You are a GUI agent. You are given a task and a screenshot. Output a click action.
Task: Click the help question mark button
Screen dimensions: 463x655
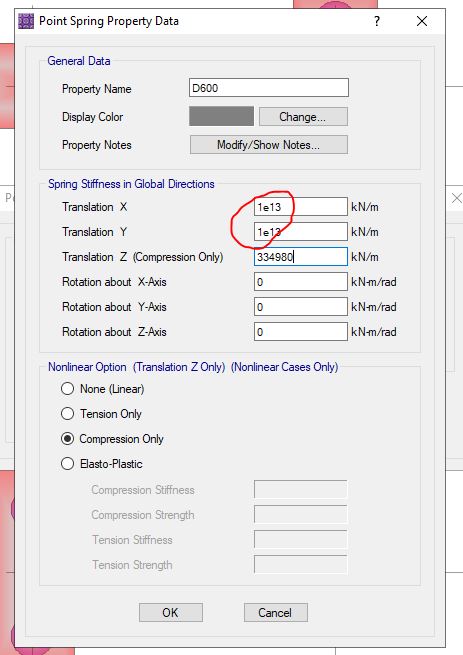tap(377, 21)
